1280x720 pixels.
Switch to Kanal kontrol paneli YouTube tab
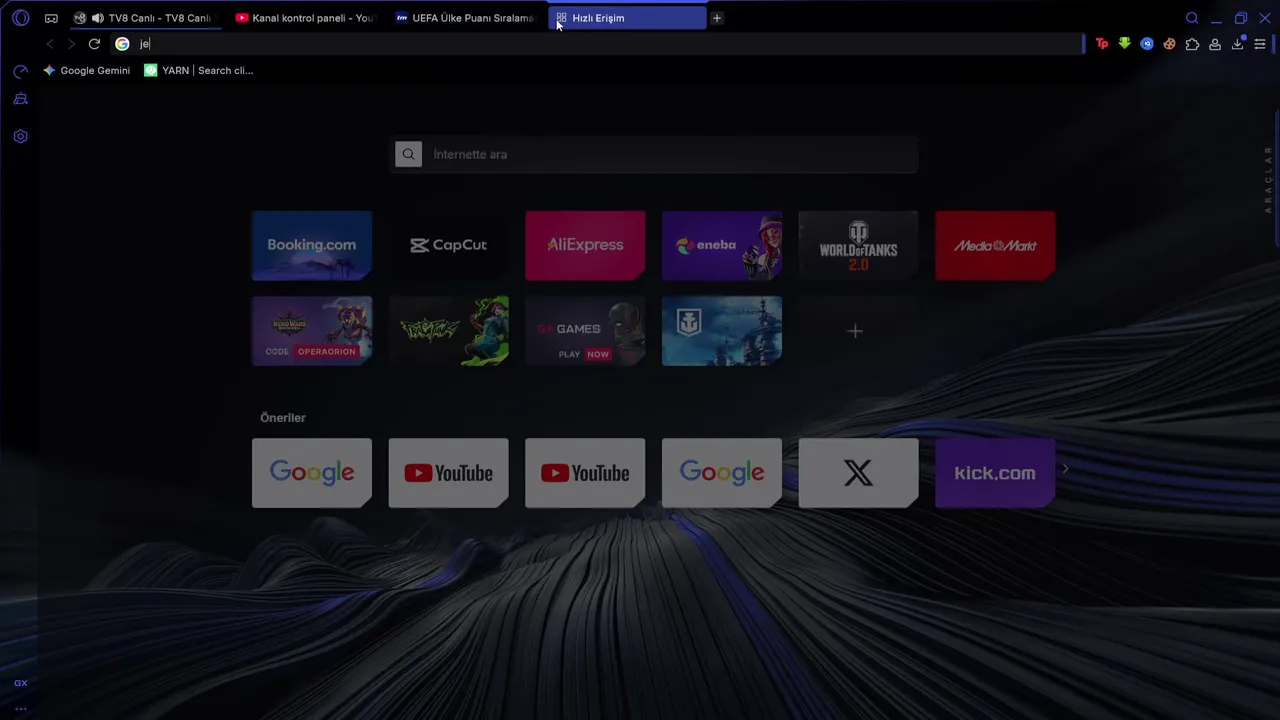click(x=304, y=18)
